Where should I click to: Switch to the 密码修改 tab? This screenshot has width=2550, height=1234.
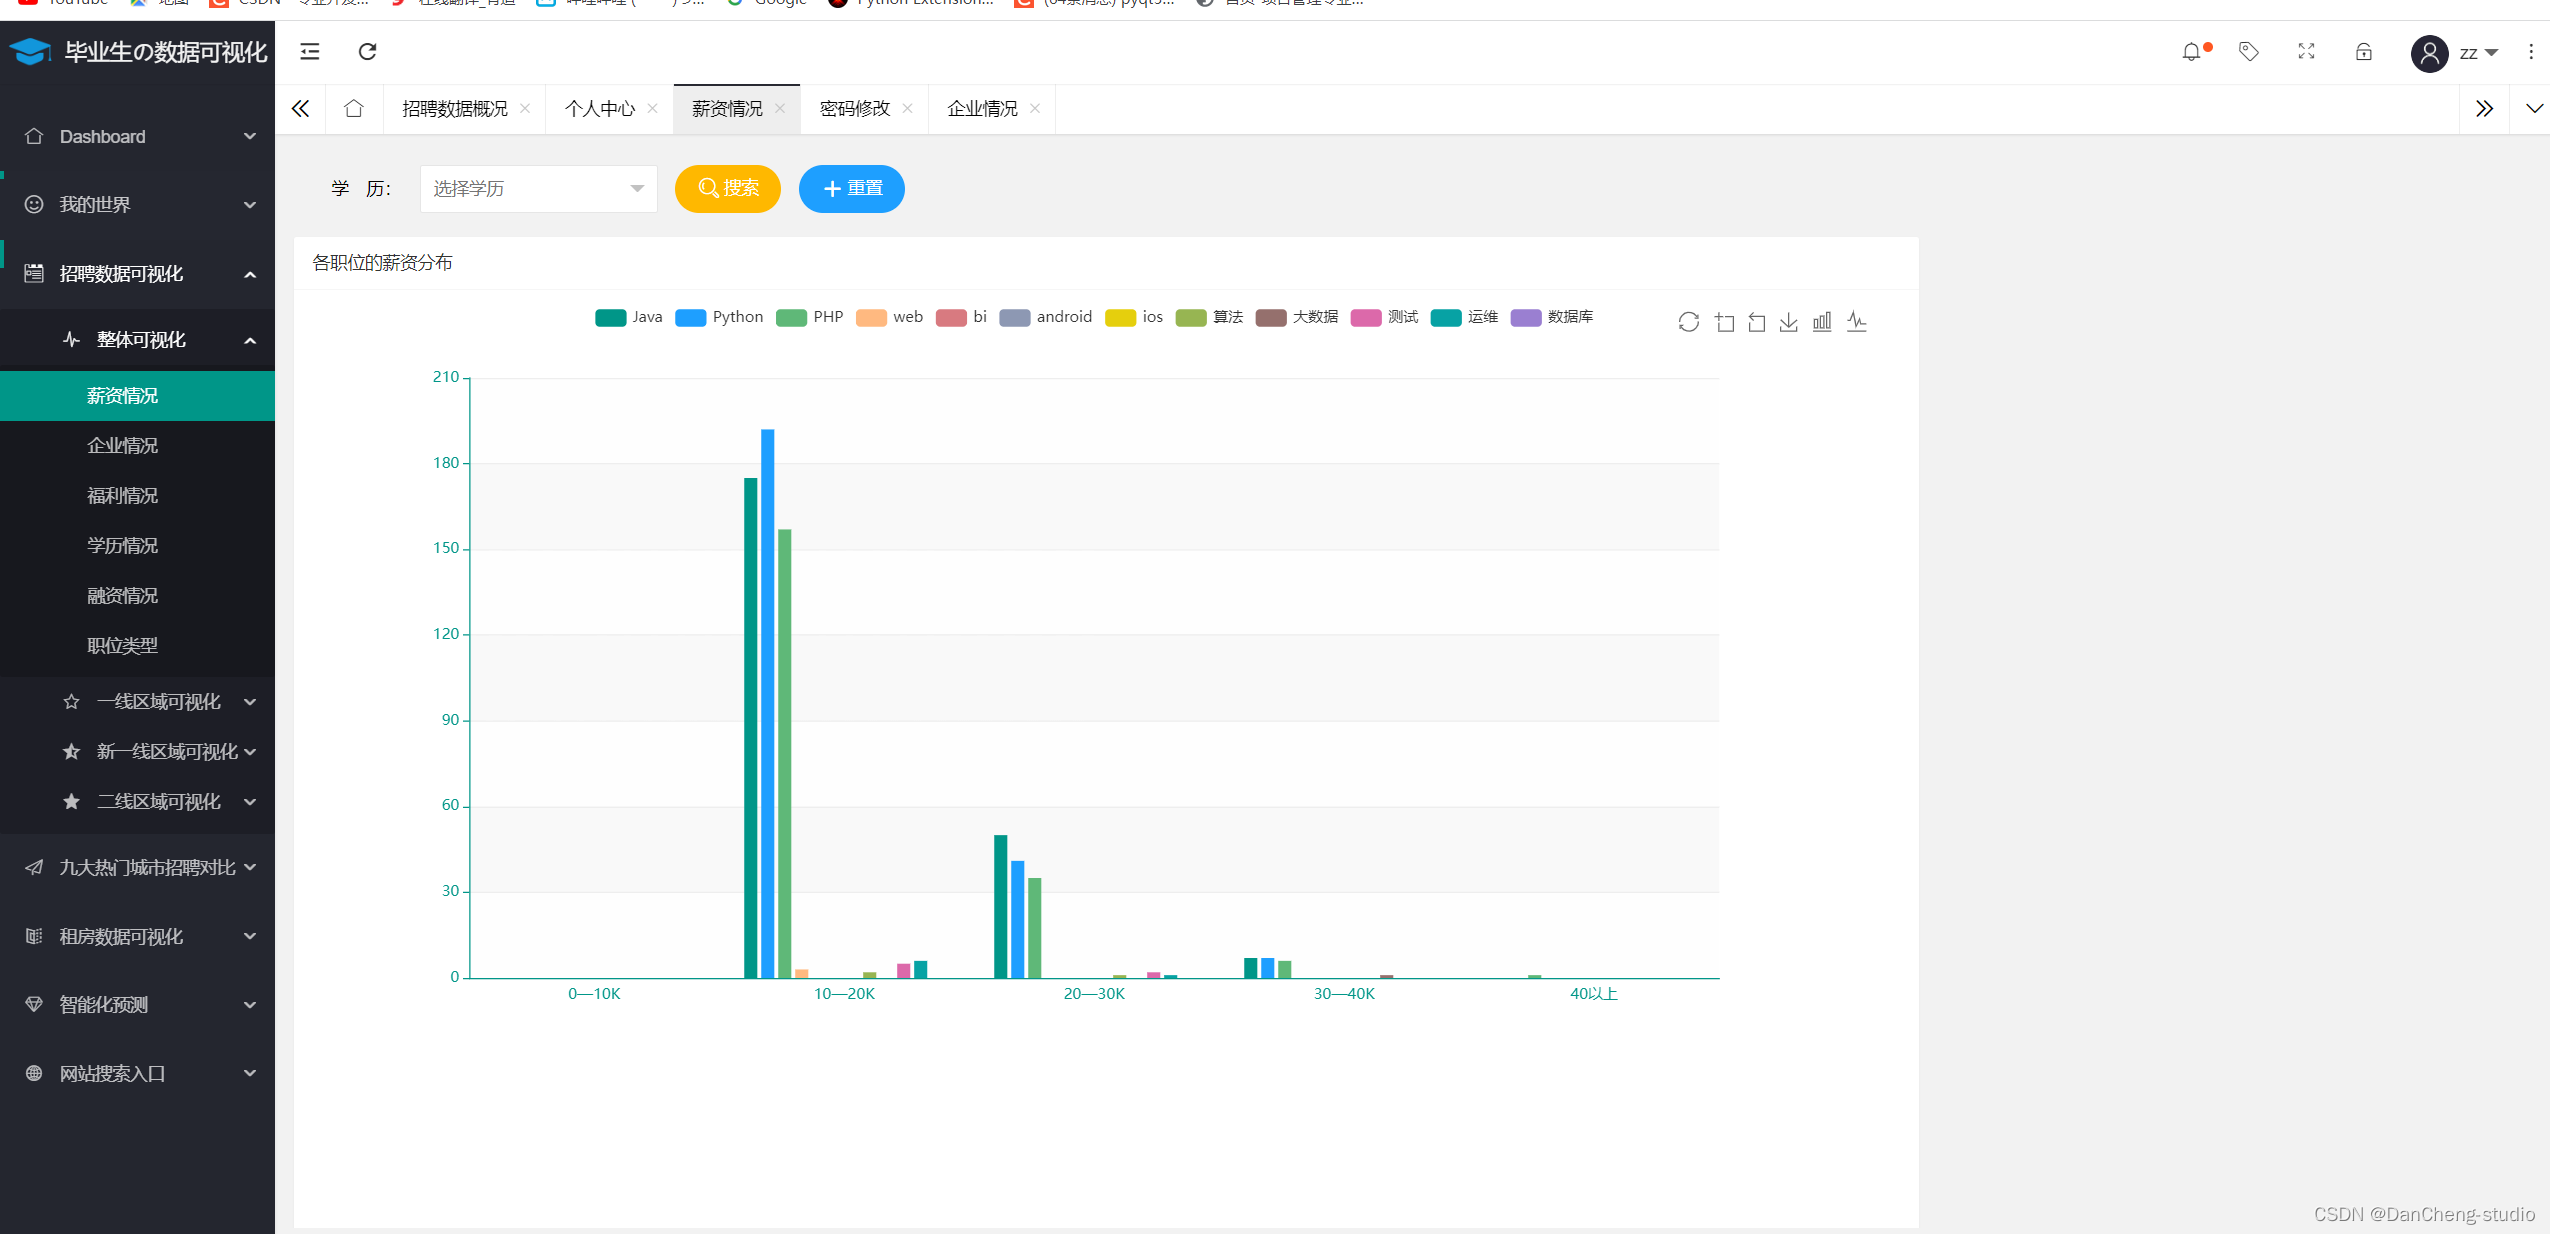(x=855, y=108)
